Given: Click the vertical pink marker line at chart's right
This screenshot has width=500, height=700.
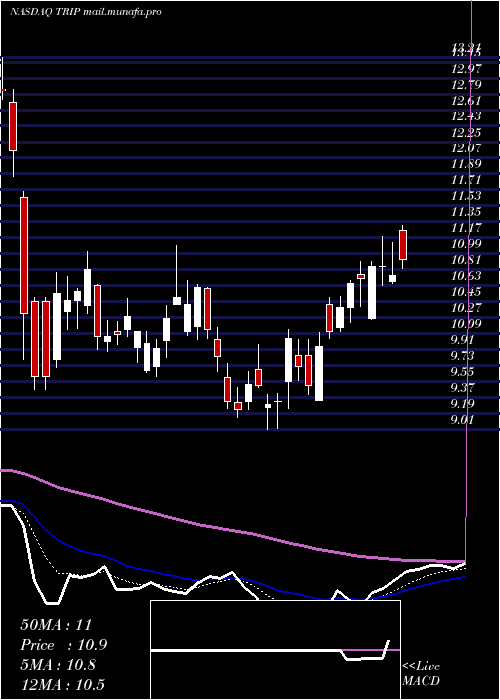Looking at the screenshot, I should 469,281.
